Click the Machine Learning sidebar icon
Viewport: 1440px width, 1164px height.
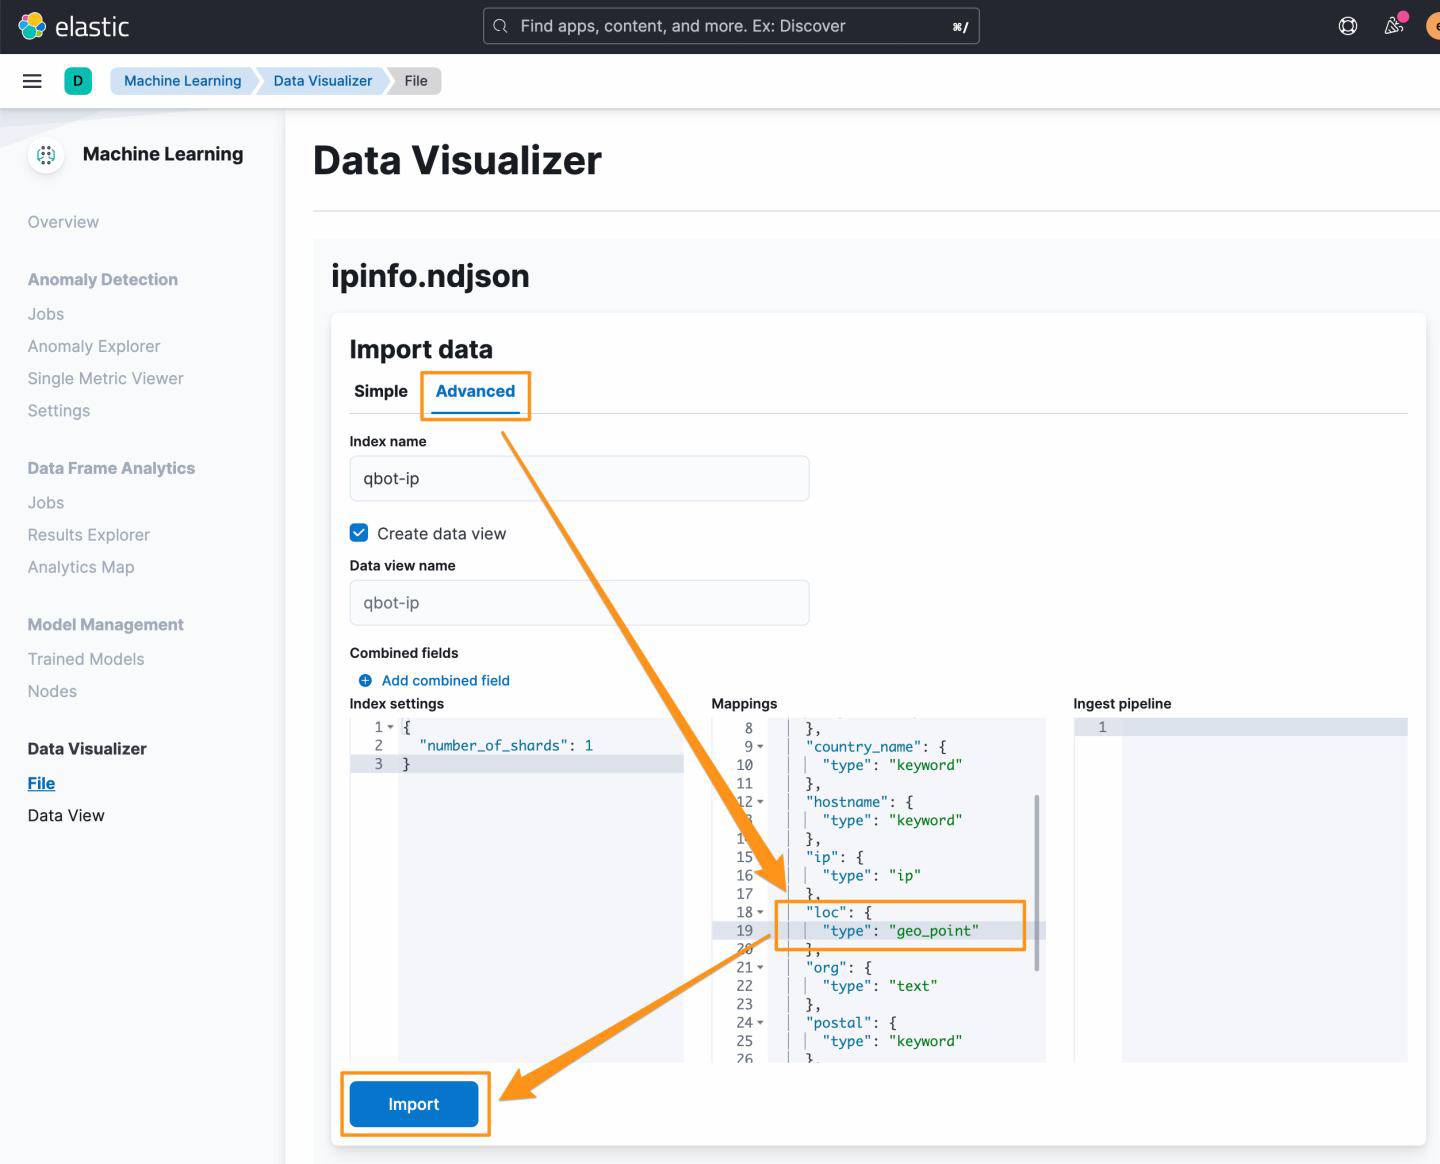tap(46, 155)
